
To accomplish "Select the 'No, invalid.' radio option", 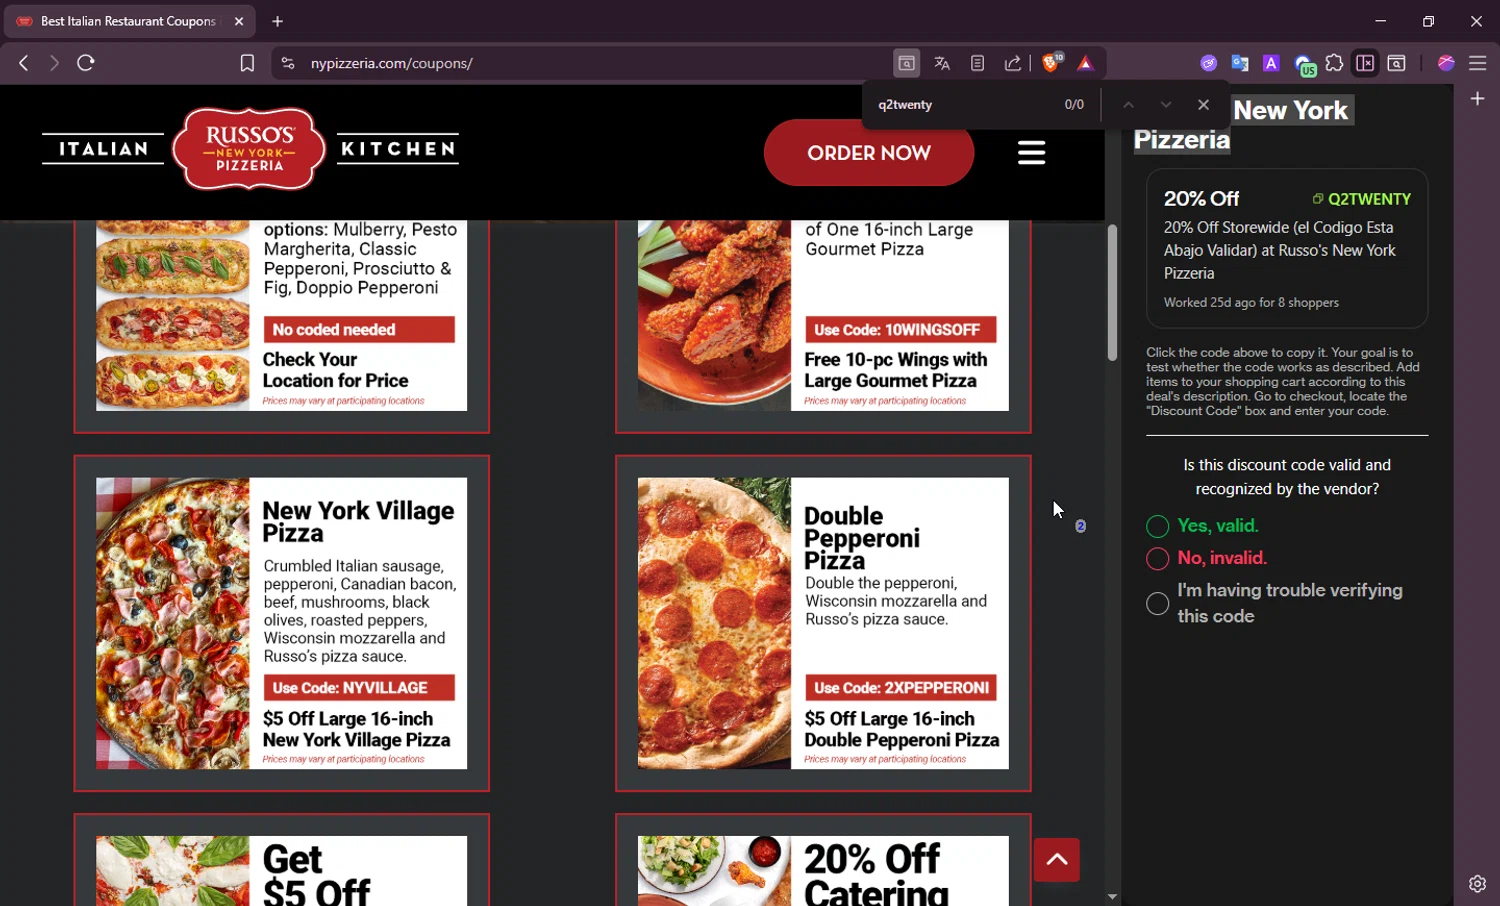I will point(1157,559).
